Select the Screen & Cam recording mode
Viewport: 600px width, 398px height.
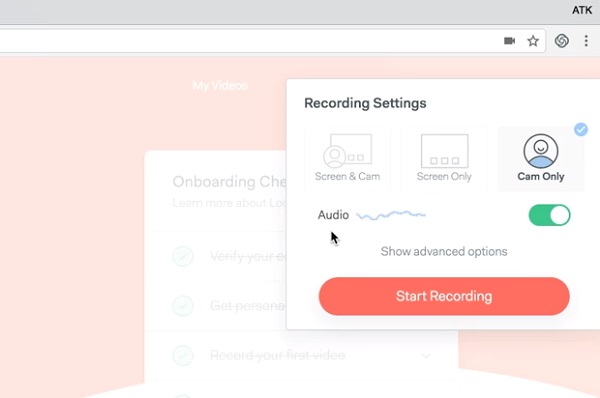[x=347, y=158]
